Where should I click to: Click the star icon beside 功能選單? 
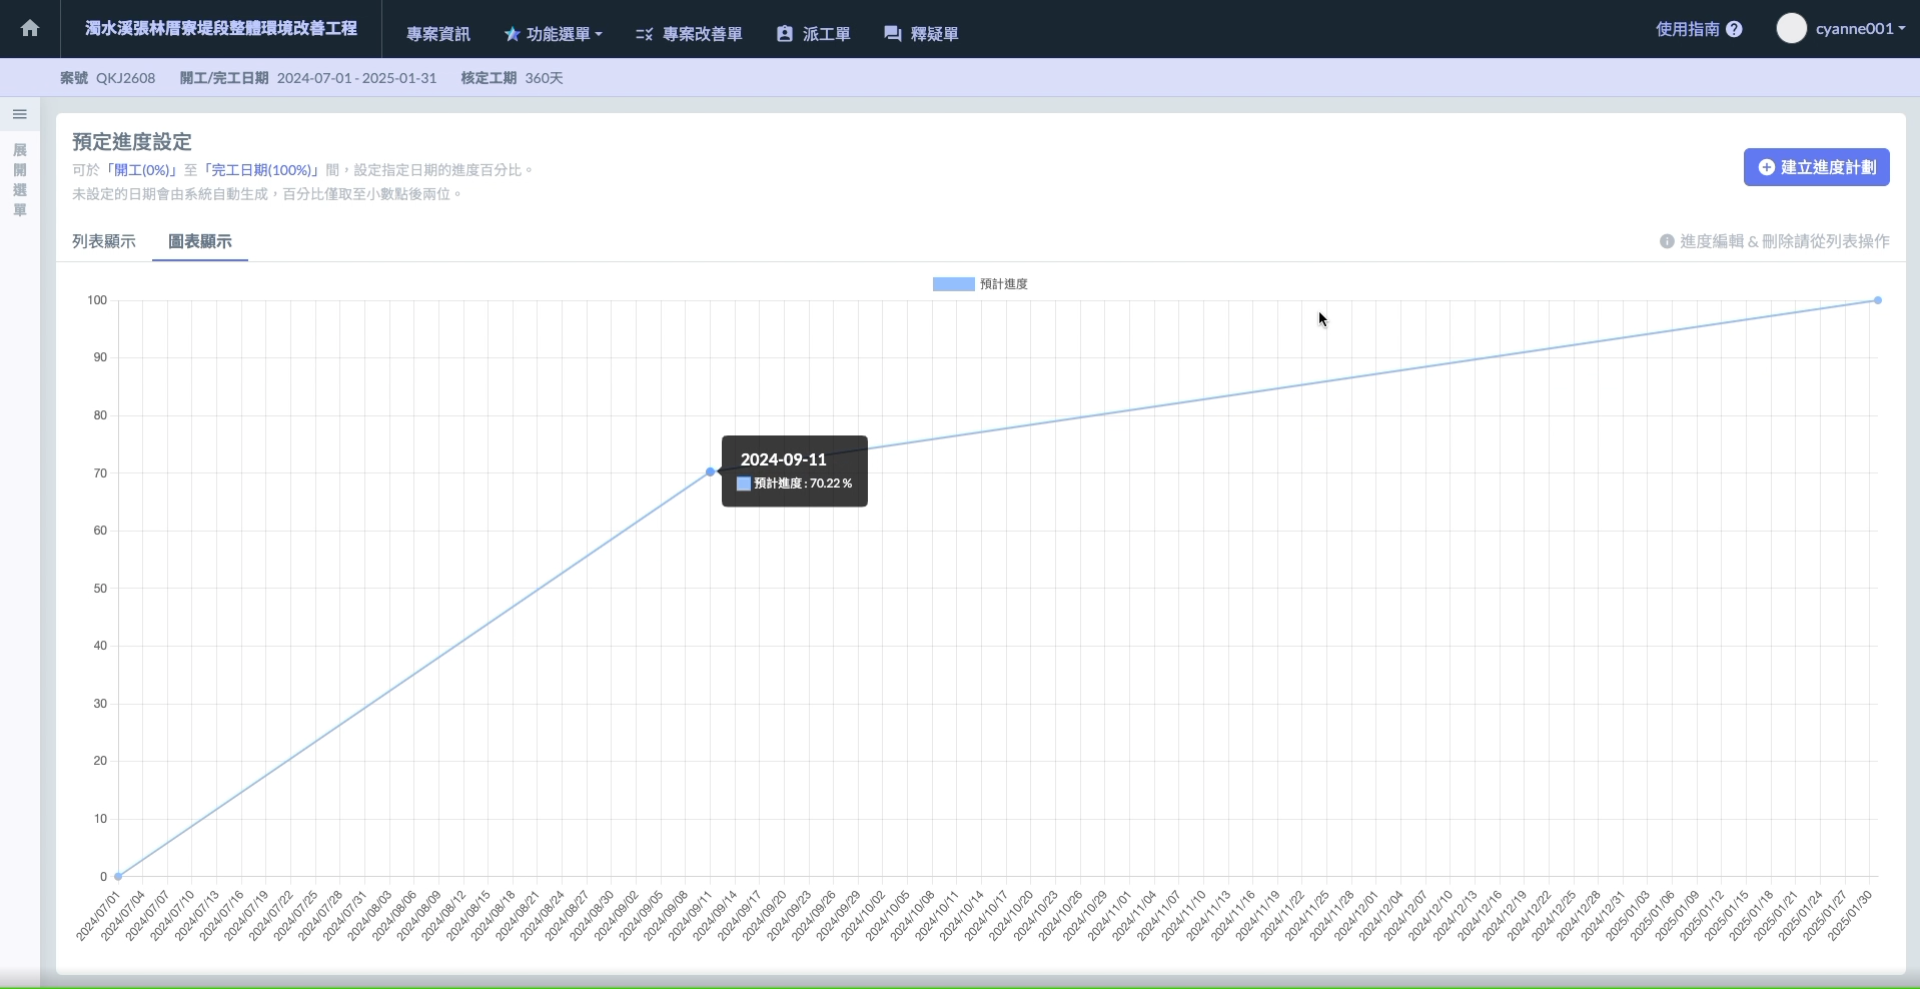(512, 34)
